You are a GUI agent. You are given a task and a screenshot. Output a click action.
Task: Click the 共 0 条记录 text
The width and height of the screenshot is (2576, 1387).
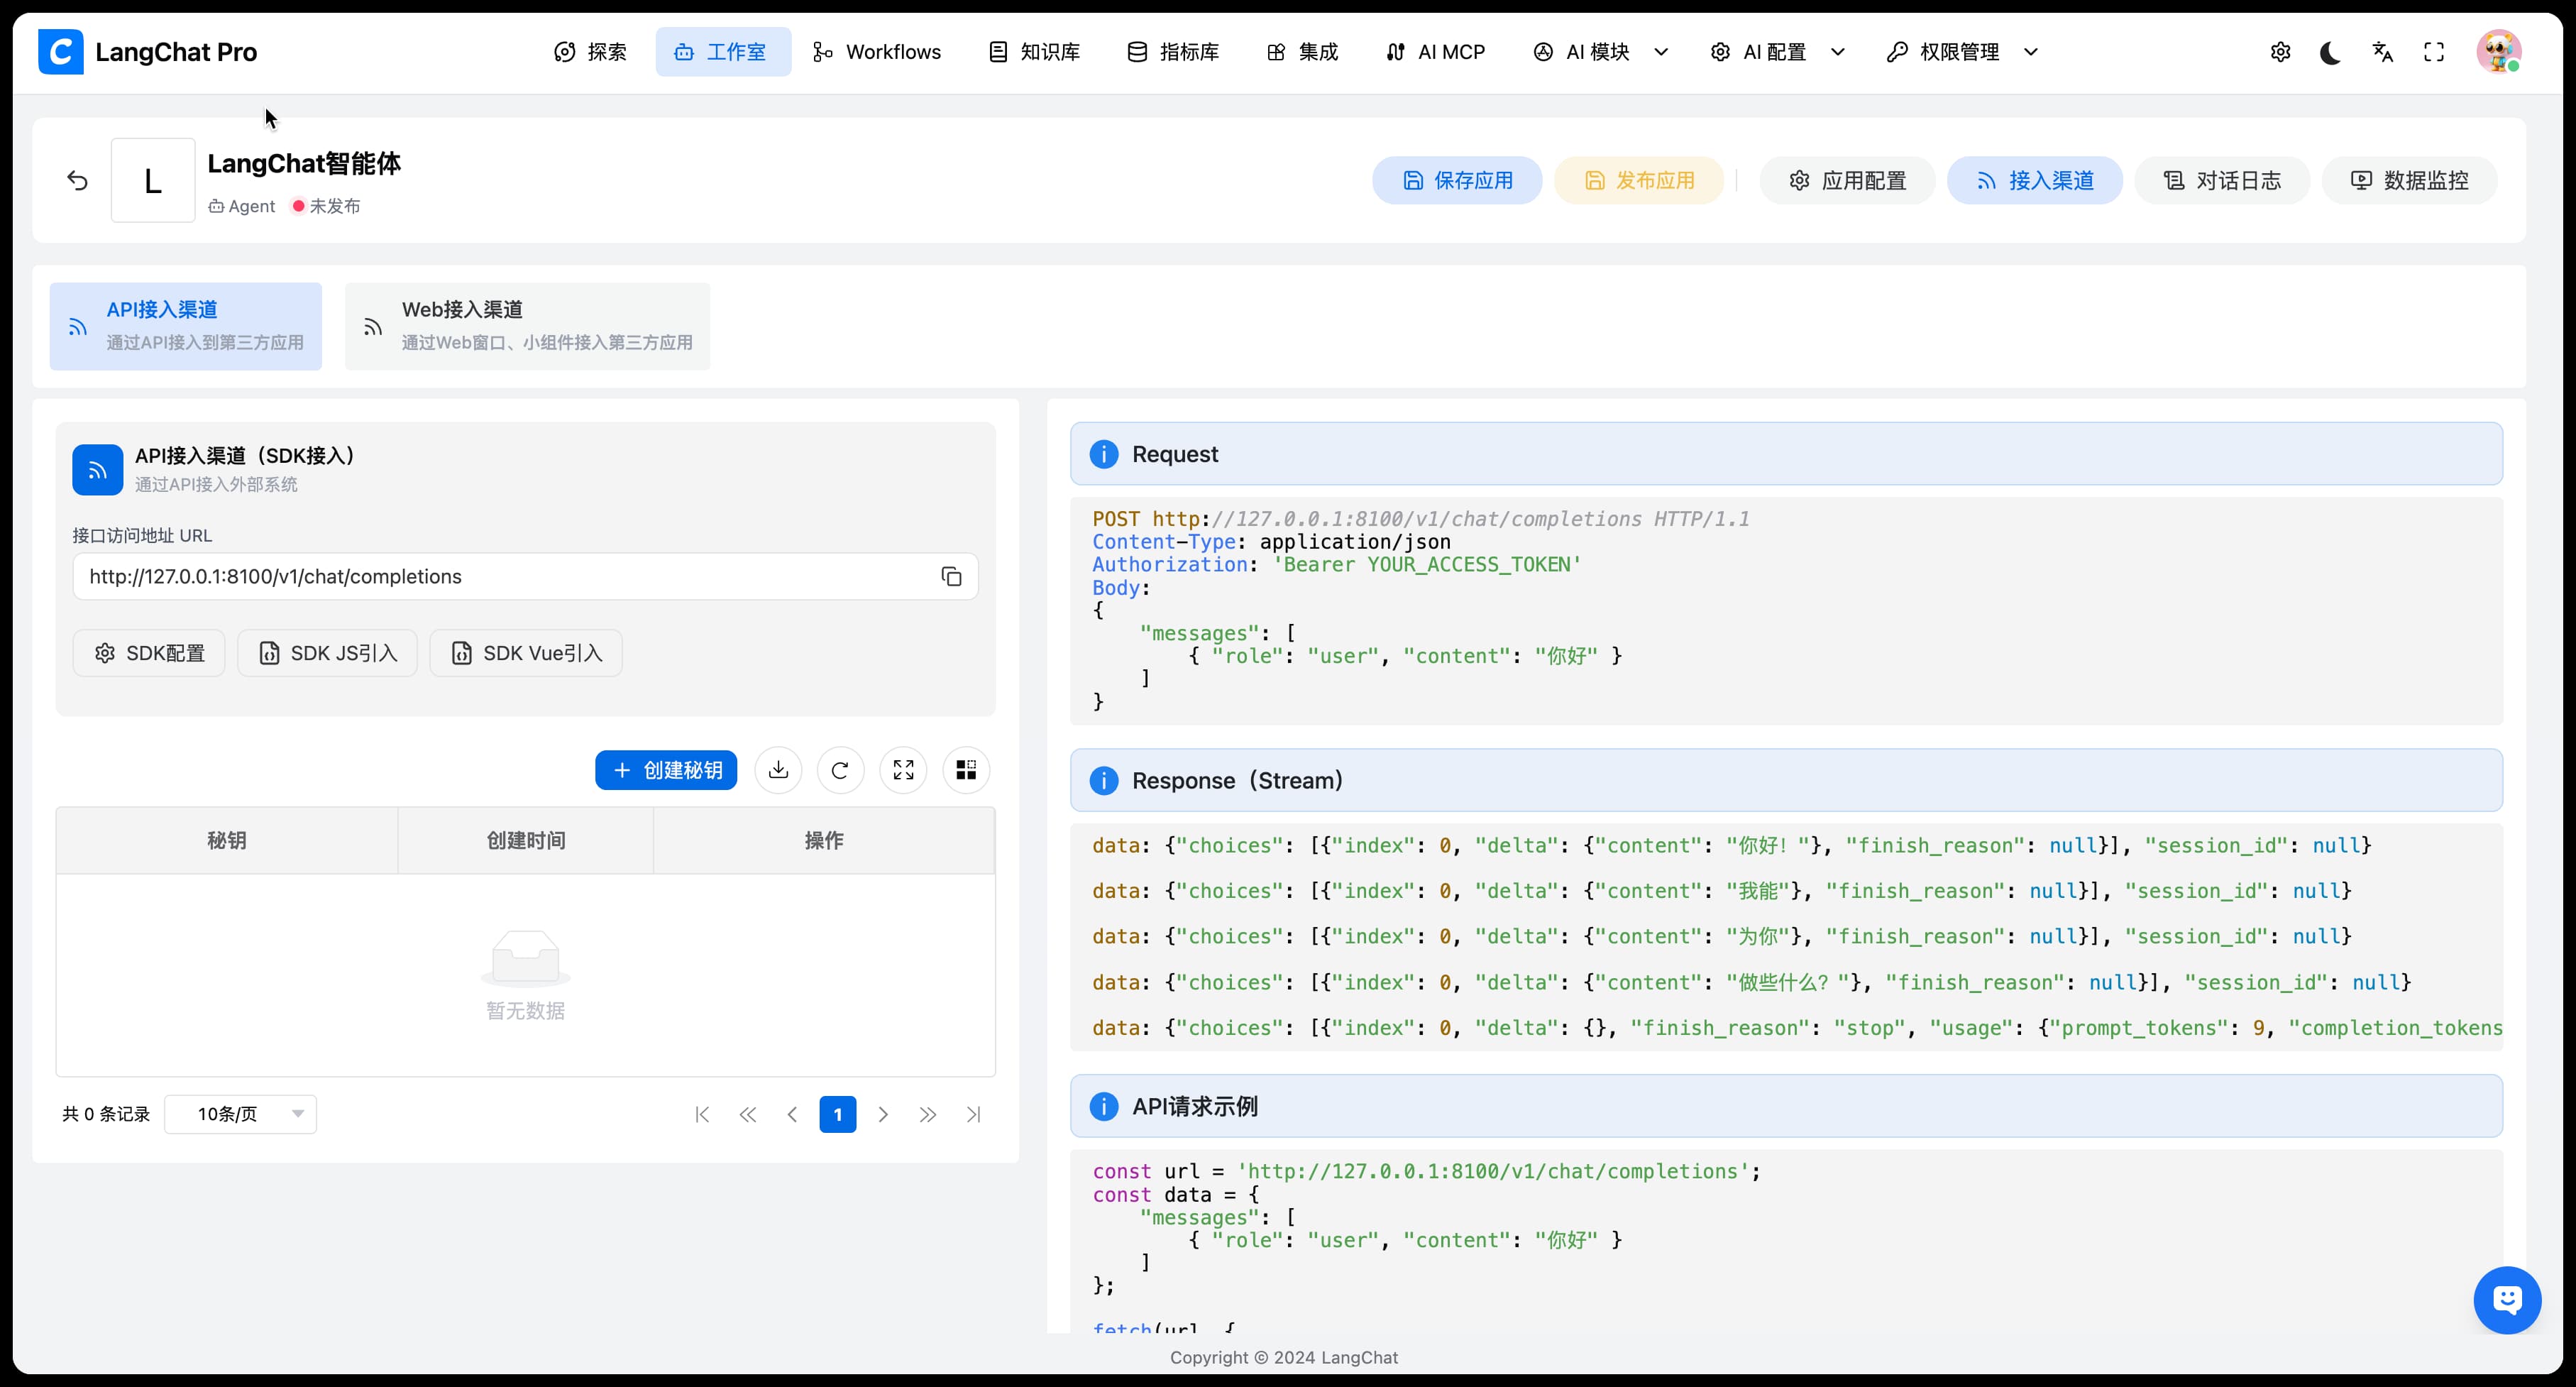[106, 1115]
